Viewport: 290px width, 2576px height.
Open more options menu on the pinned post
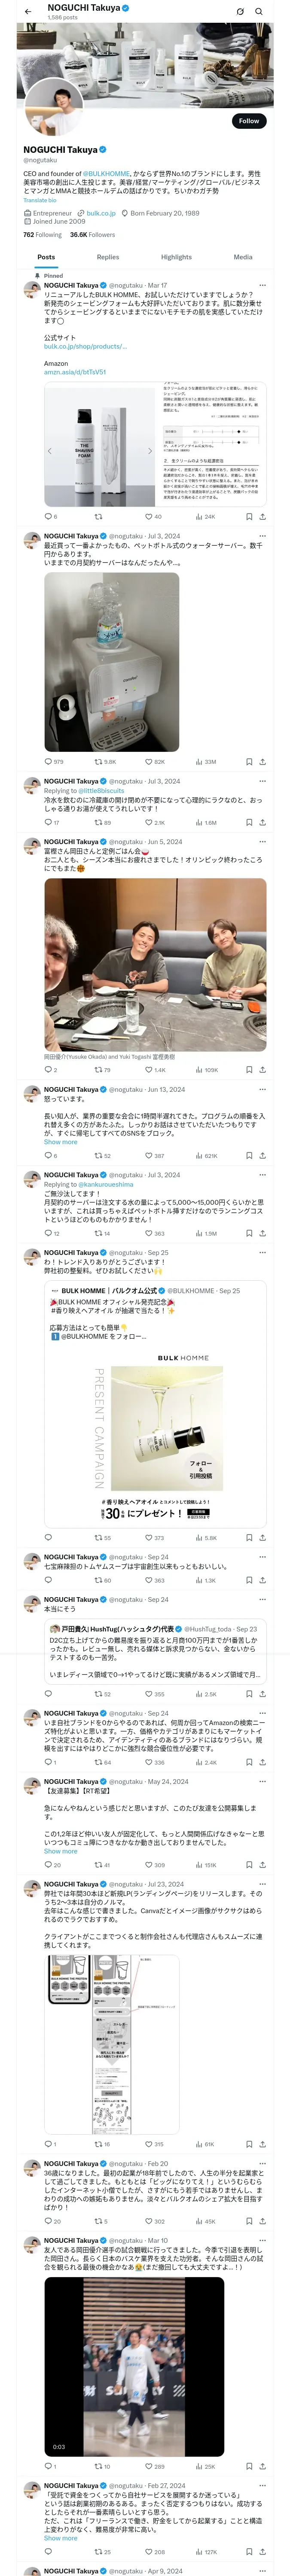pos(263,285)
